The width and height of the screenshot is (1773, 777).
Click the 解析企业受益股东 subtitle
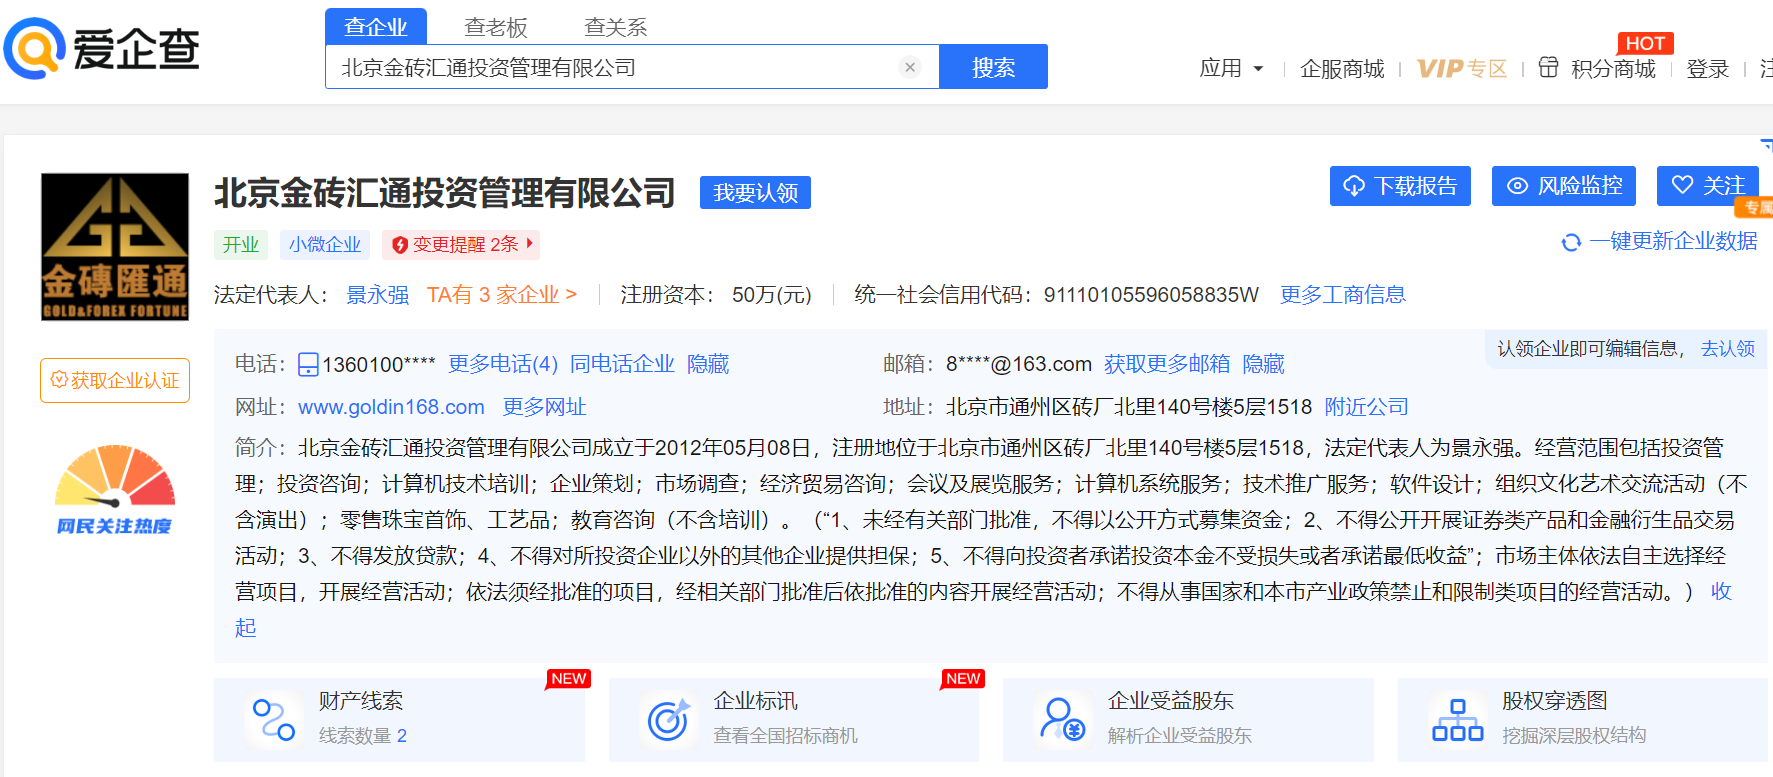click(1179, 736)
